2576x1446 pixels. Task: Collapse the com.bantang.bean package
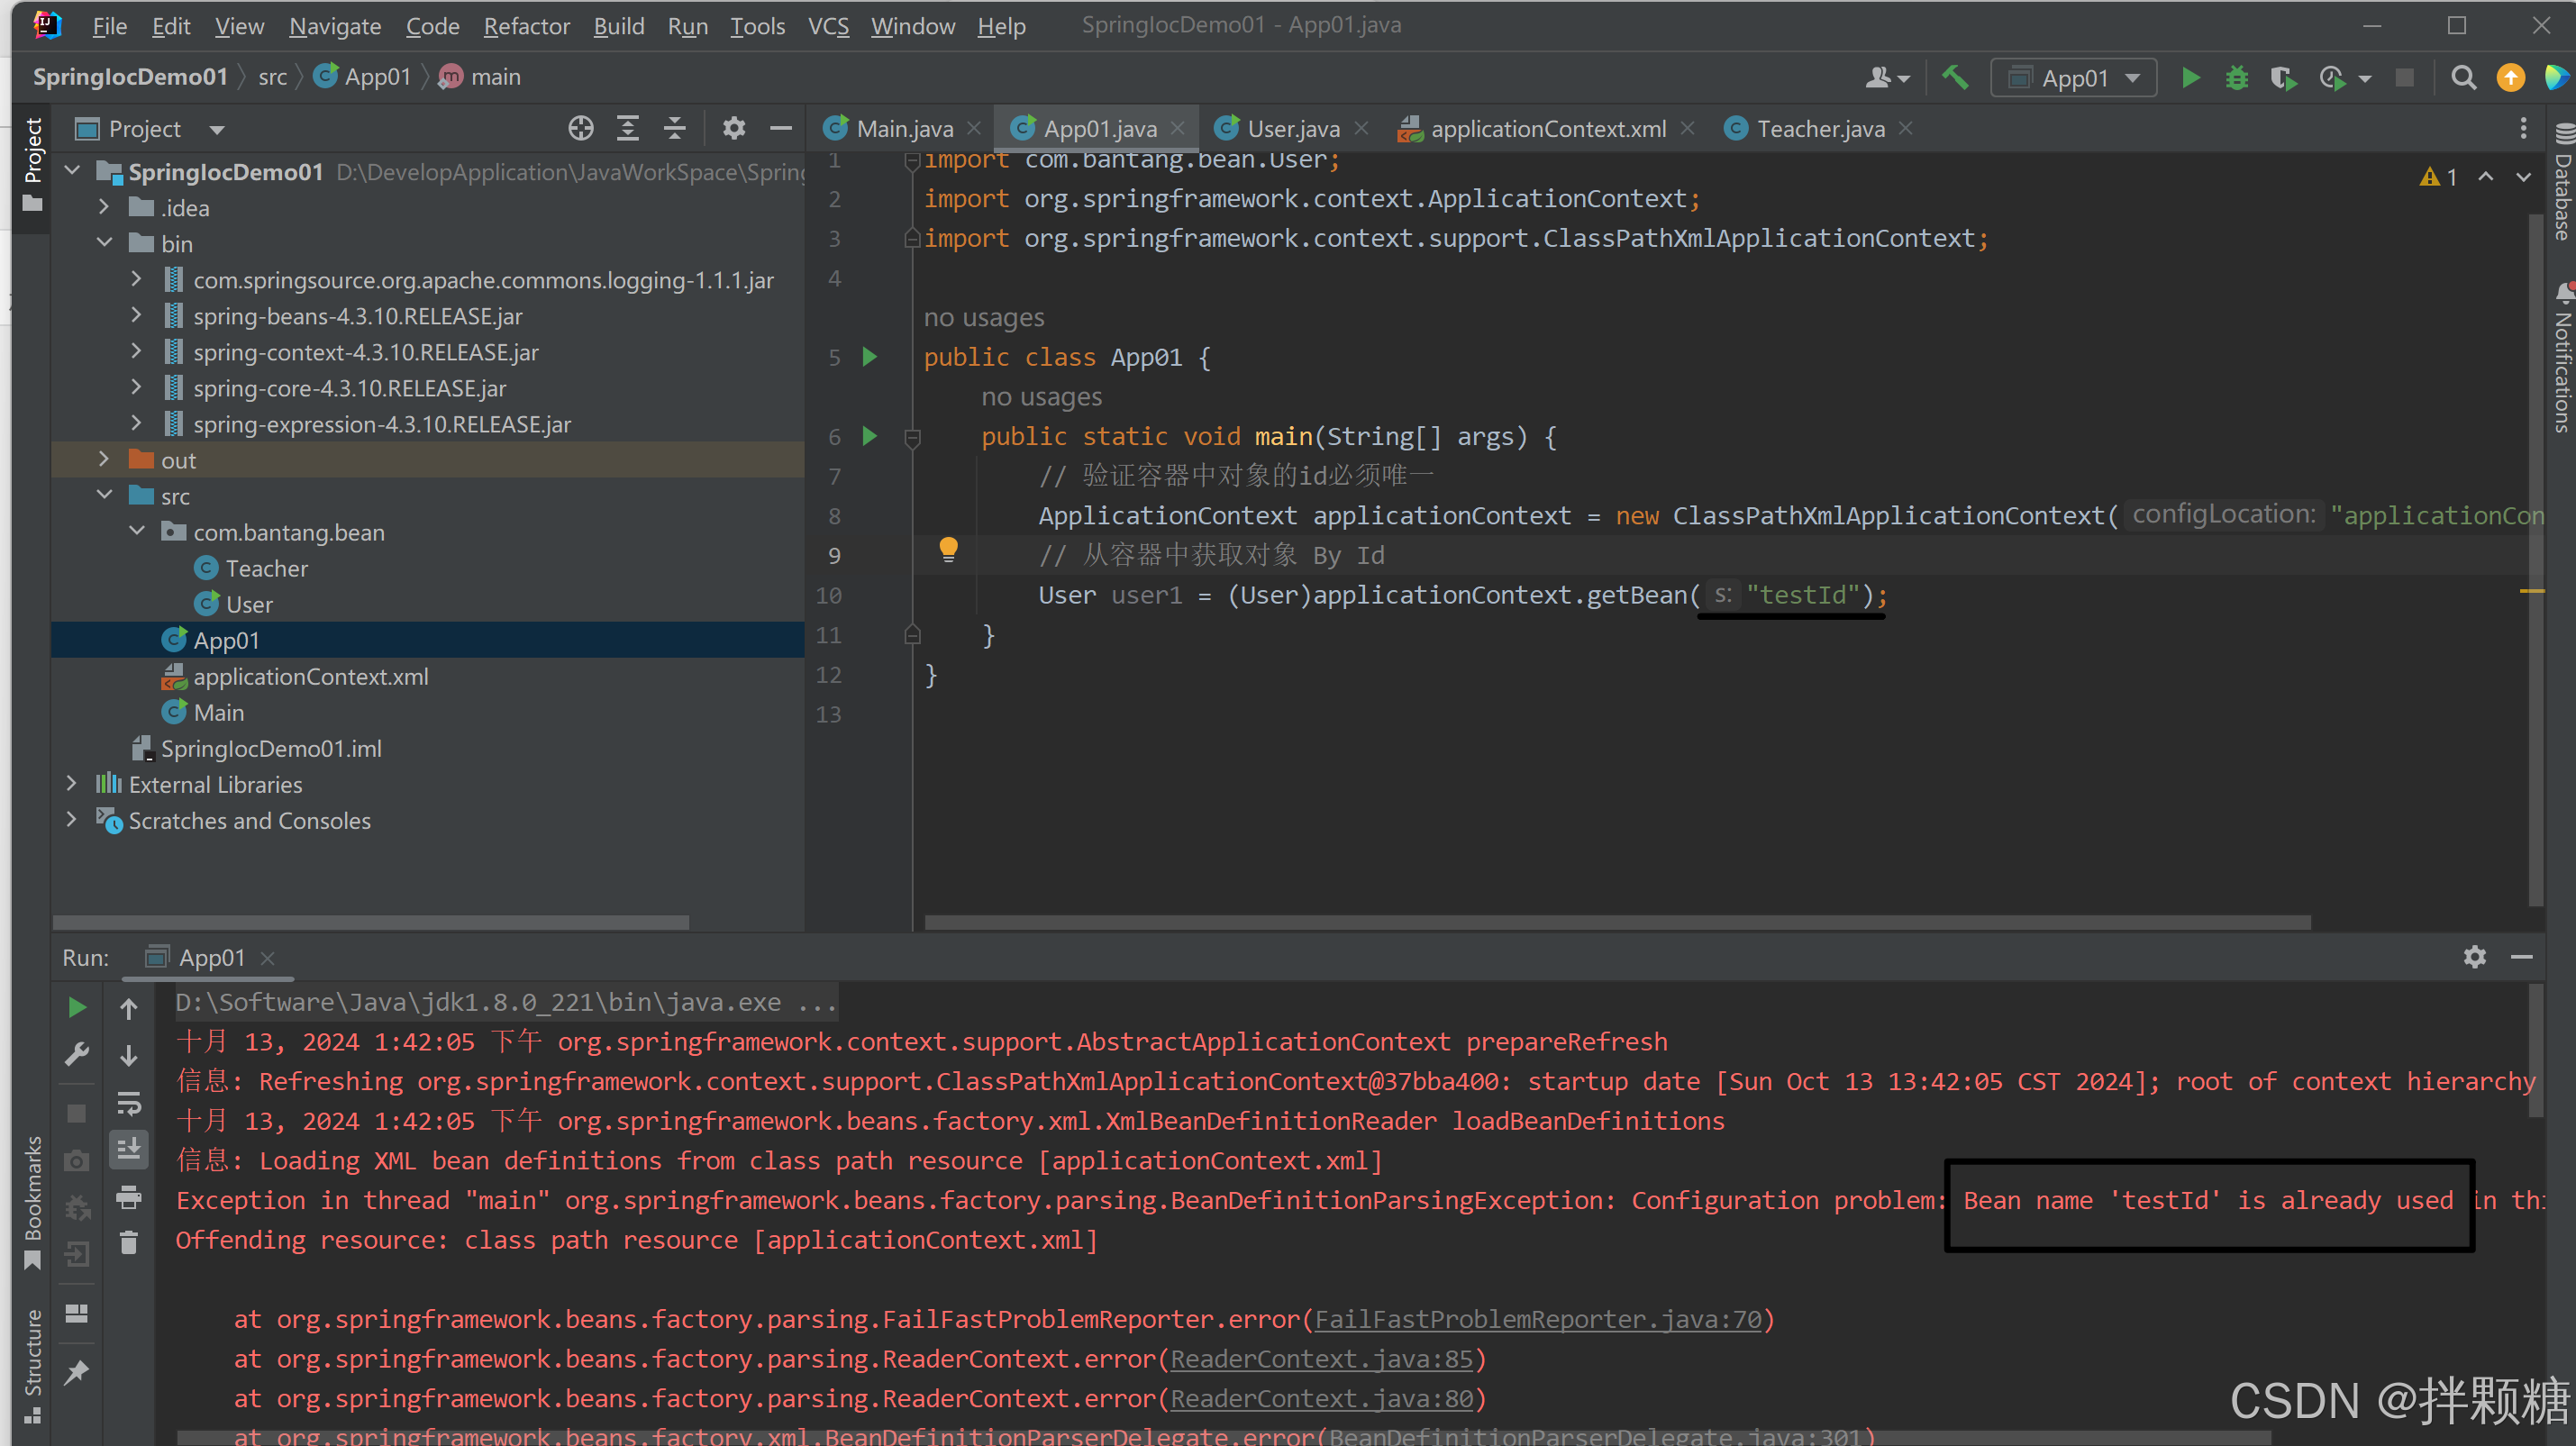[x=137, y=531]
